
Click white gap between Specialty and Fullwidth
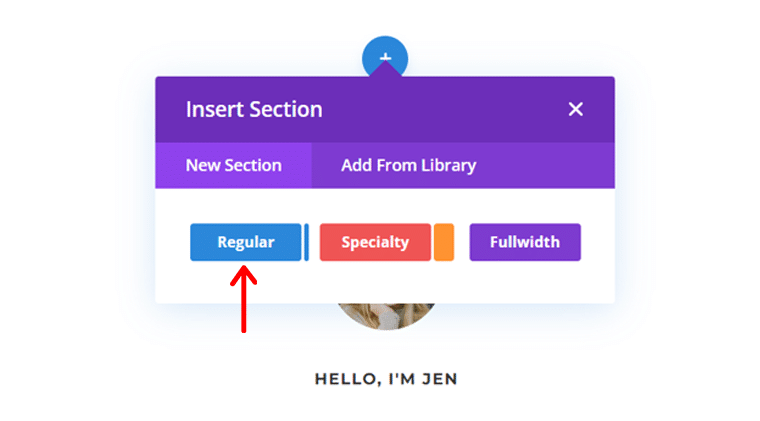point(461,242)
